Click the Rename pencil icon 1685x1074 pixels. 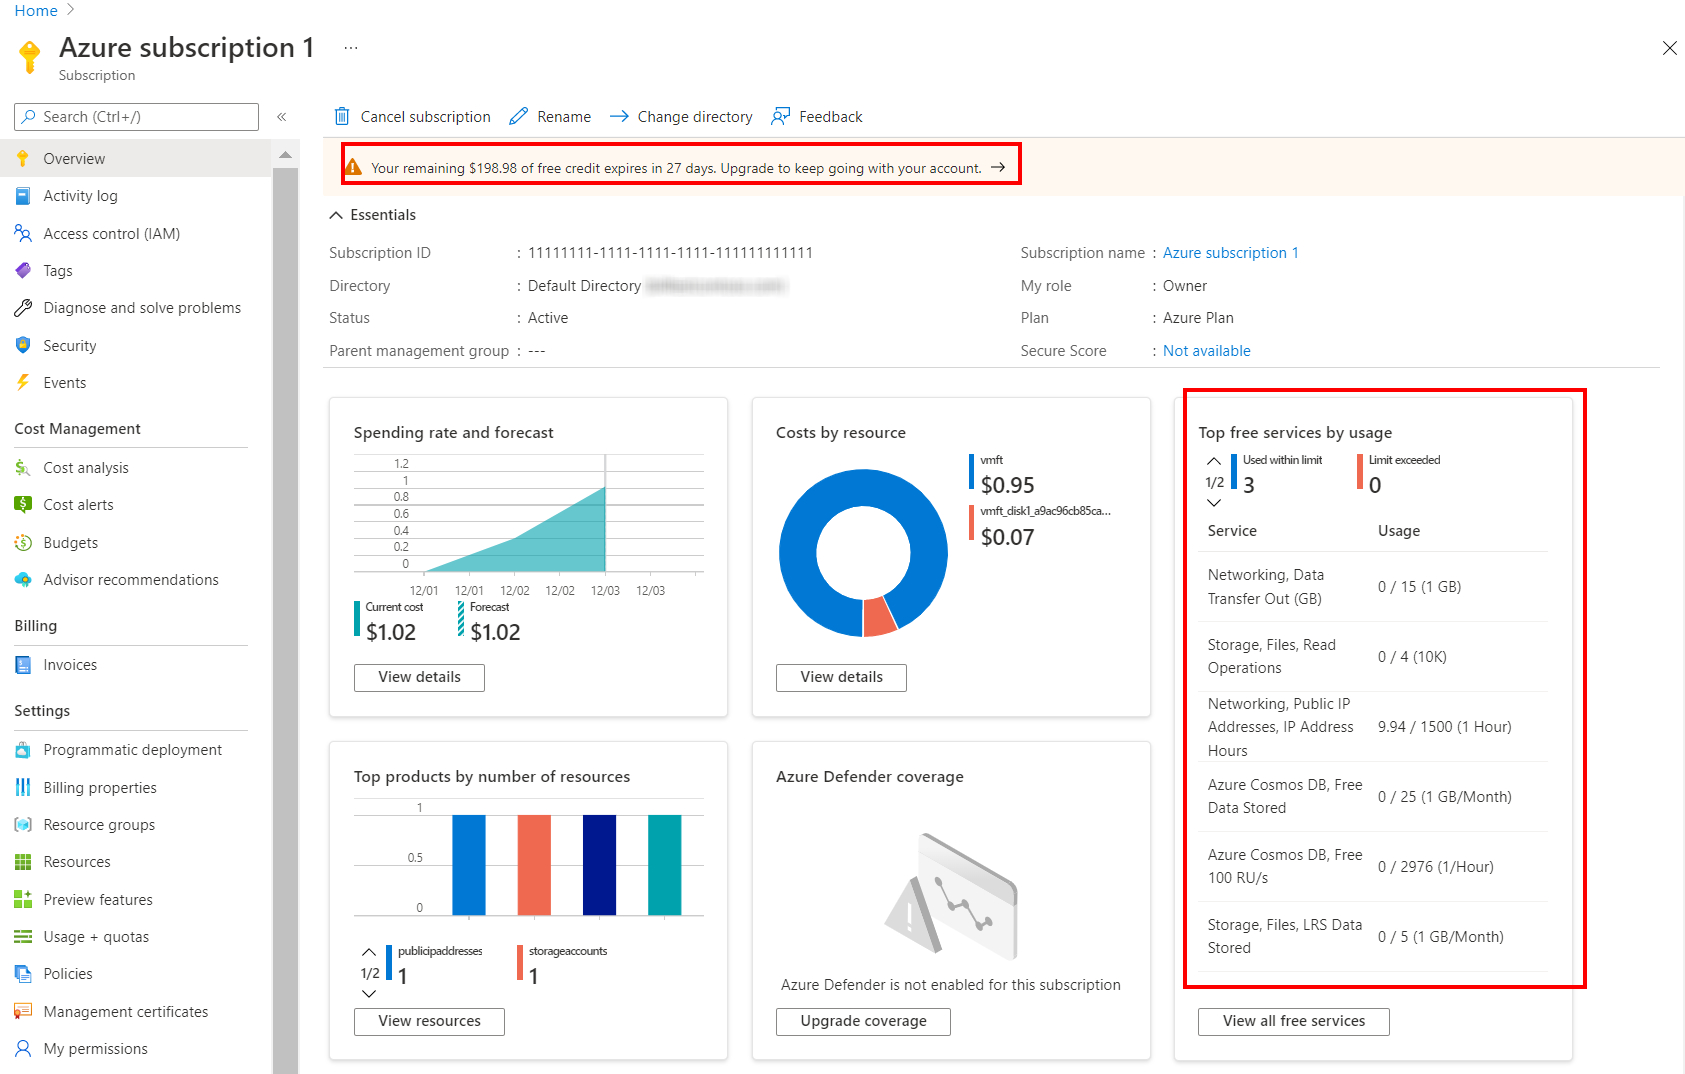point(518,116)
